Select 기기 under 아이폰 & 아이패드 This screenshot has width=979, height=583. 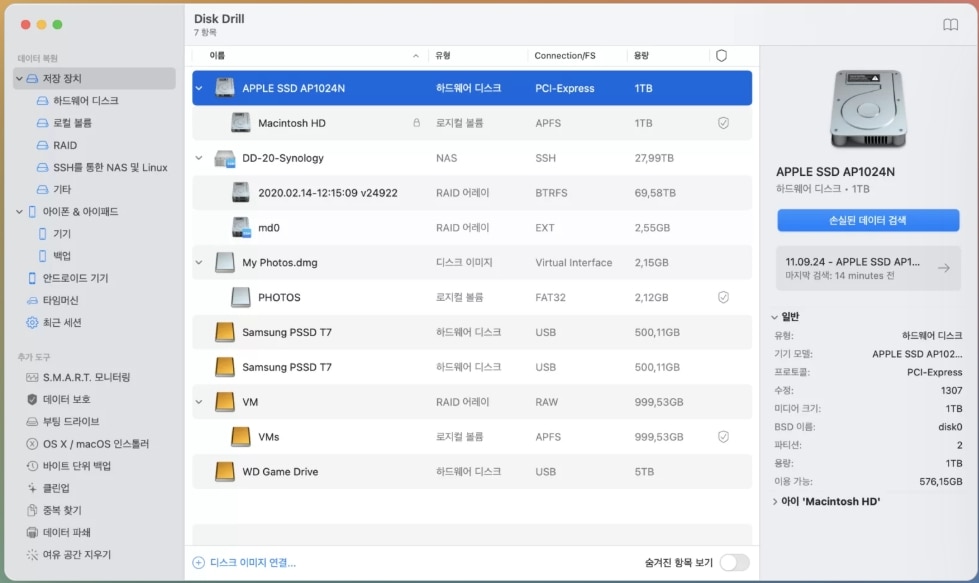tap(62, 233)
